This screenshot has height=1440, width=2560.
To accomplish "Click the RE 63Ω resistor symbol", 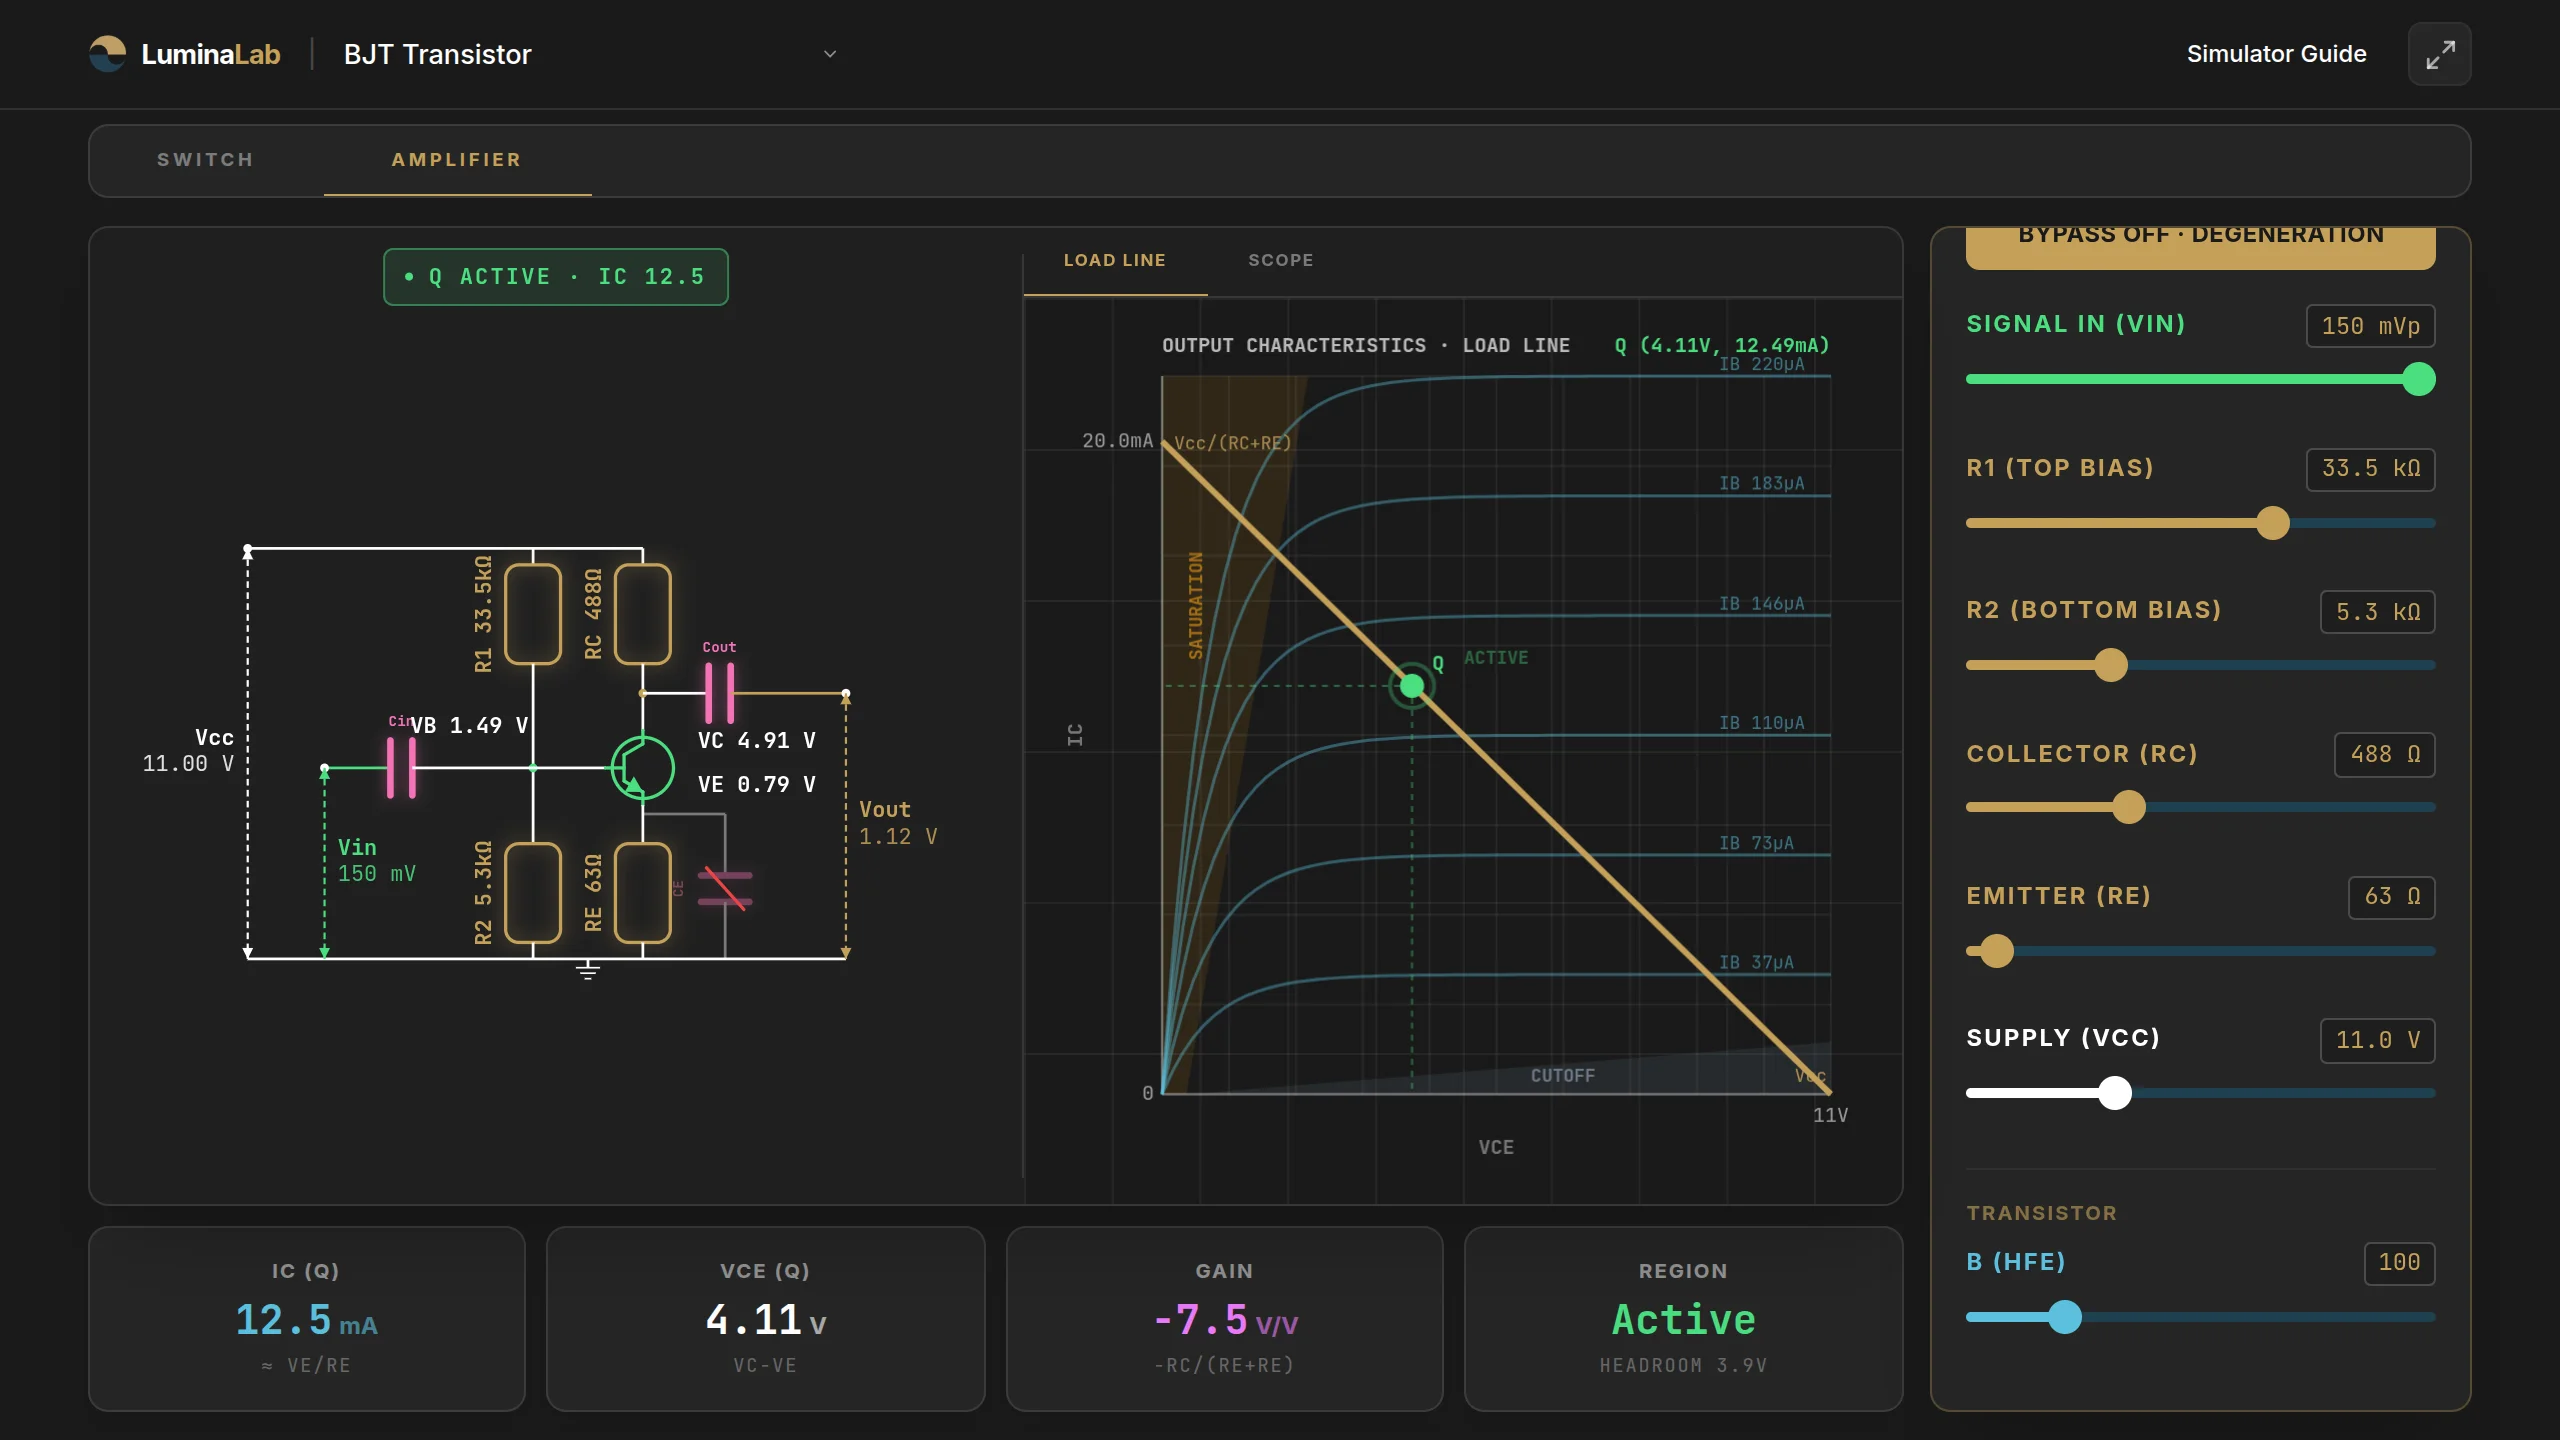I will [x=642, y=893].
